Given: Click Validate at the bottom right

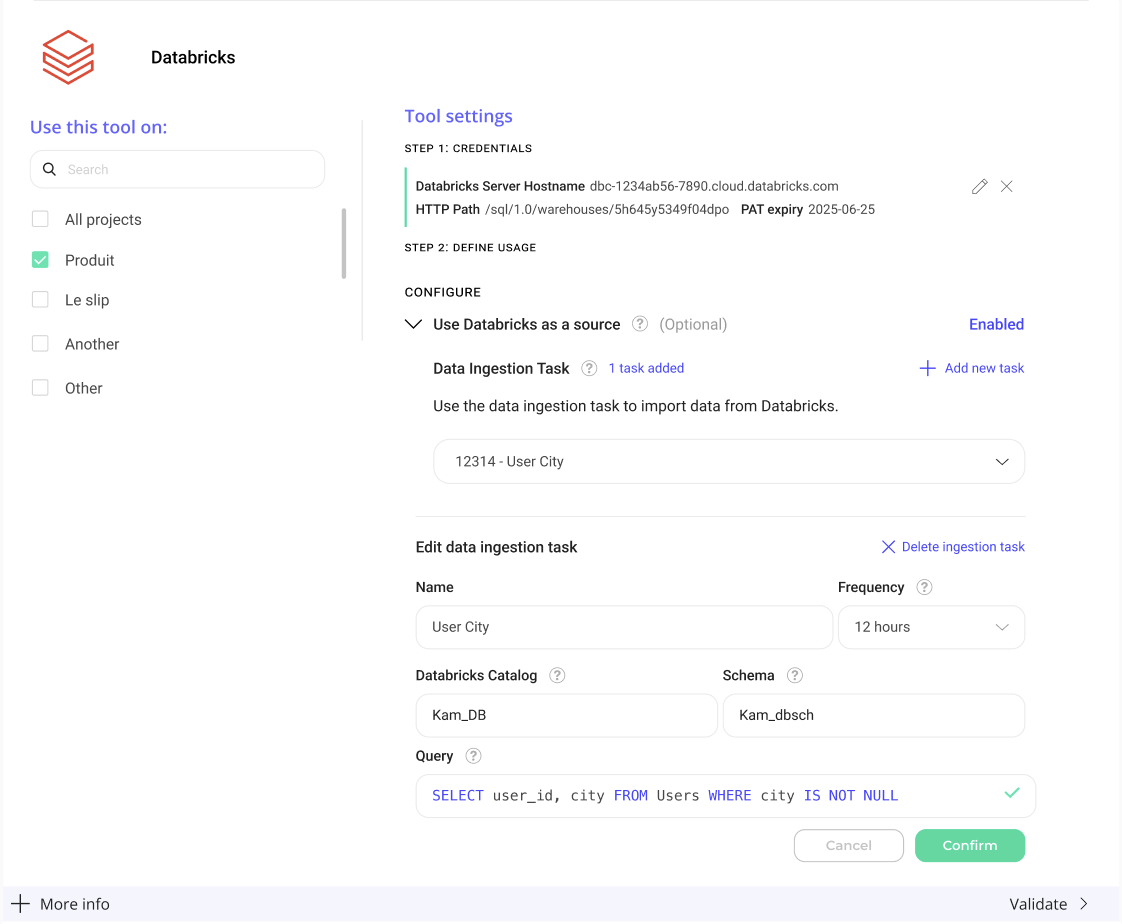Looking at the screenshot, I should click(x=1048, y=904).
